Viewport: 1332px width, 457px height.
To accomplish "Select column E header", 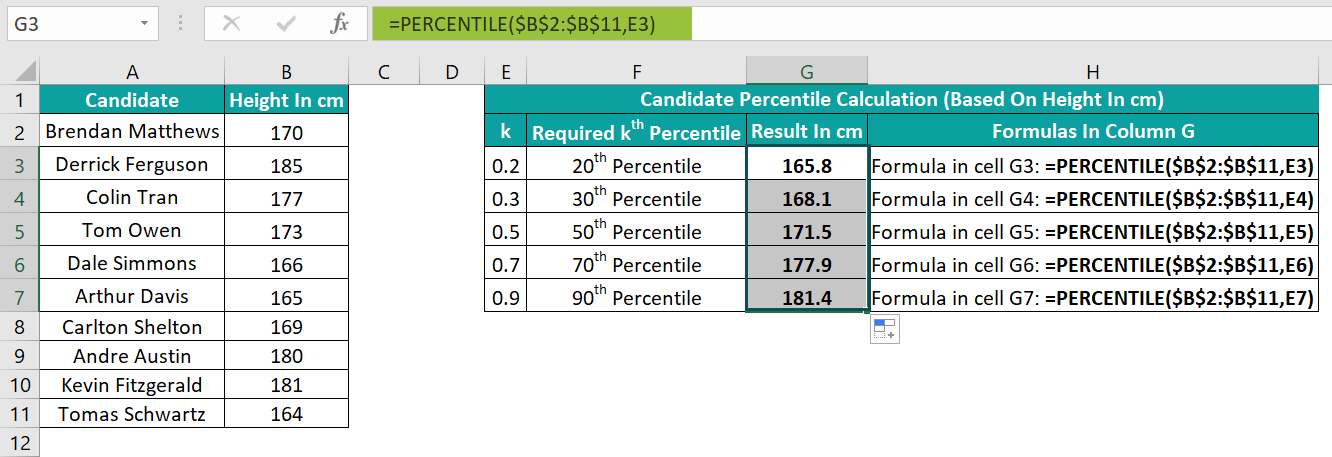I will (x=506, y=72).
